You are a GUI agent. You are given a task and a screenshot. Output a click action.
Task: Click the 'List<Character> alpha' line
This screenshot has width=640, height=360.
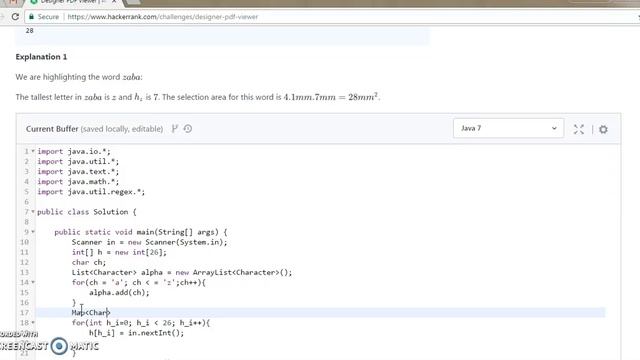click(x=182, y=272)
